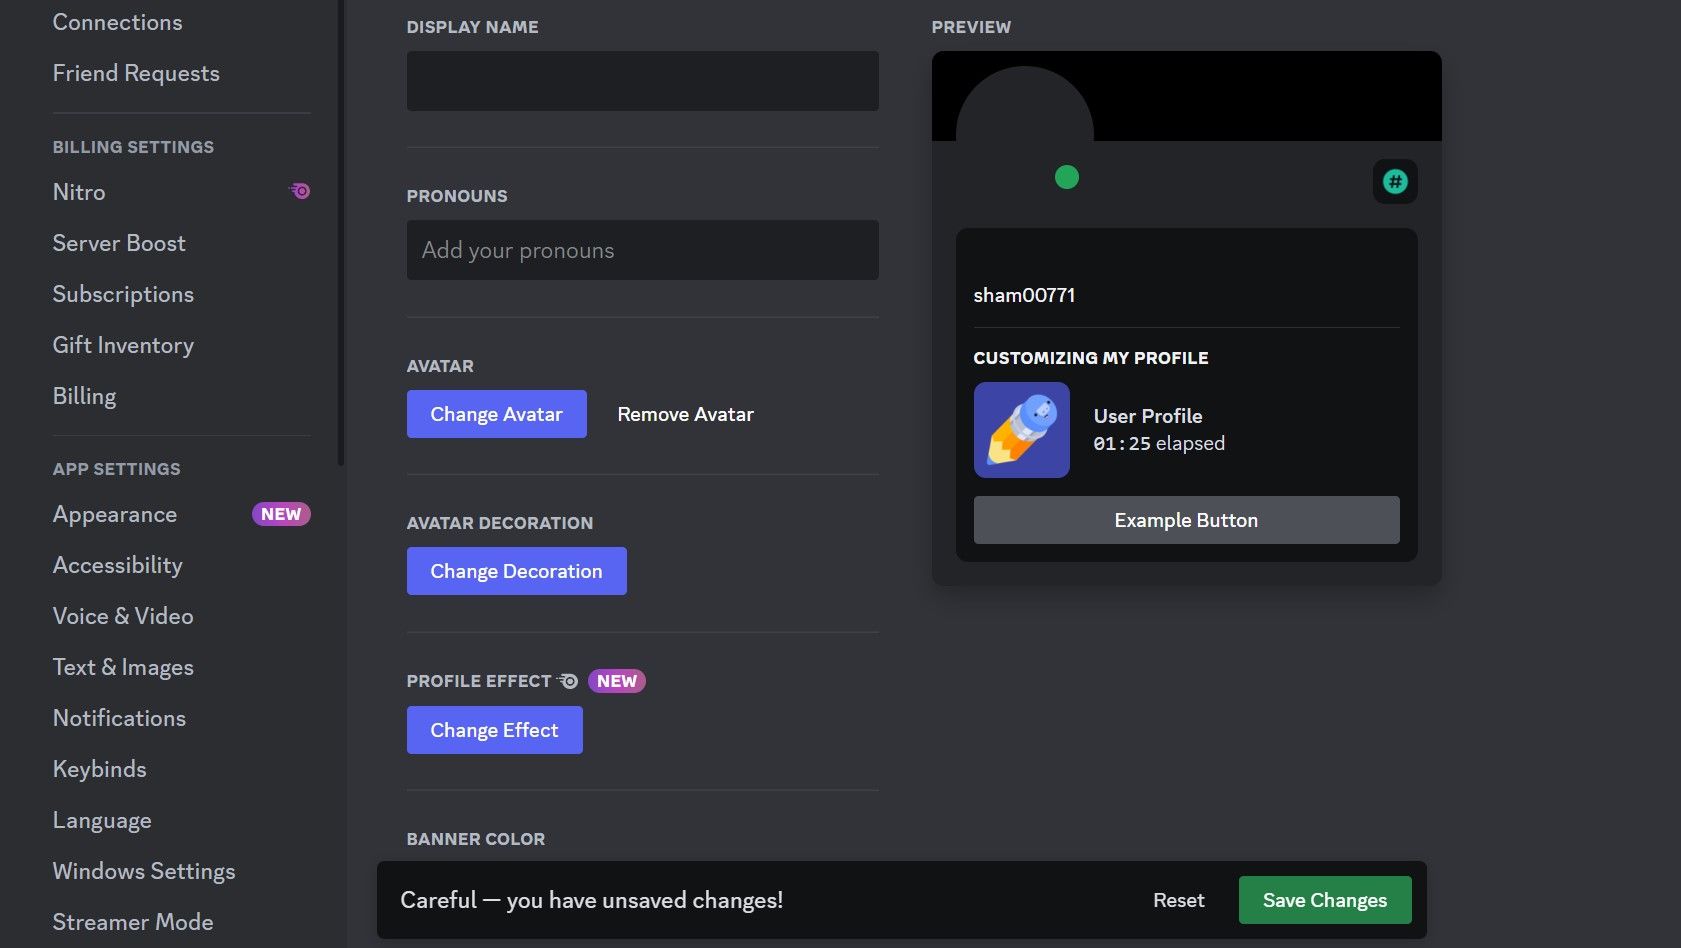This screenshot has width=1681, height=948.
Task: Click the Add your pronouns field
Action: pyautogui.click(x=642, y=250)
